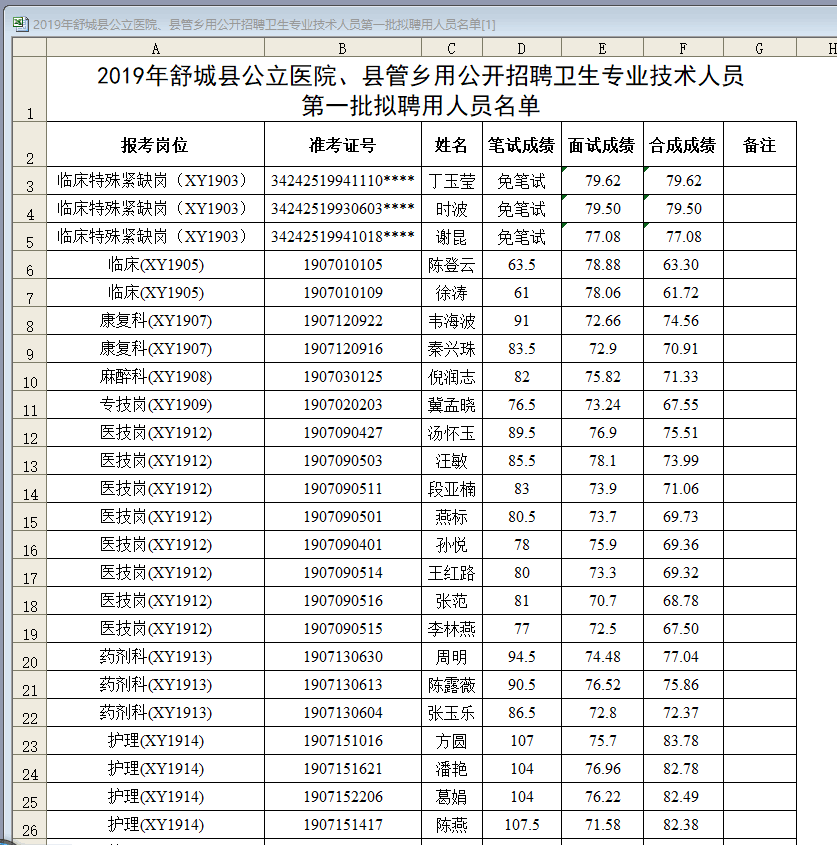Select the cell with name 时波

[x=452, y=209]
